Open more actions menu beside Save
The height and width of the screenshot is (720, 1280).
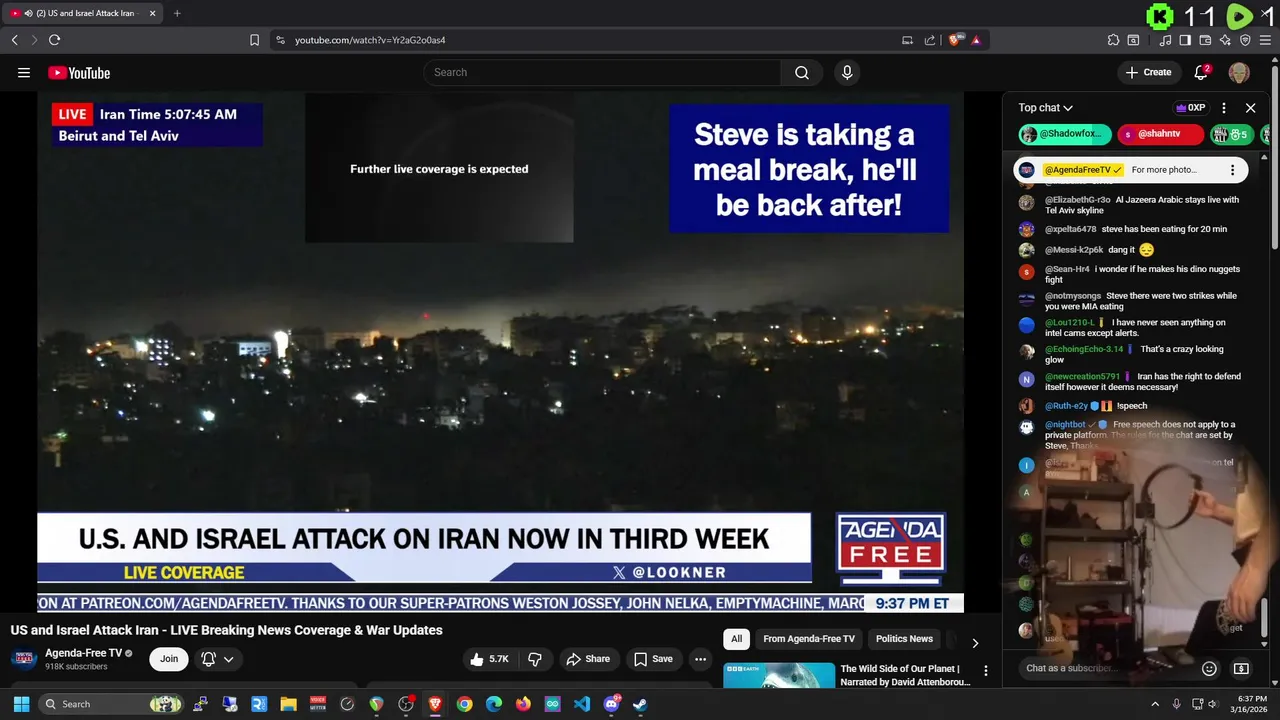[x=700, y=659]
